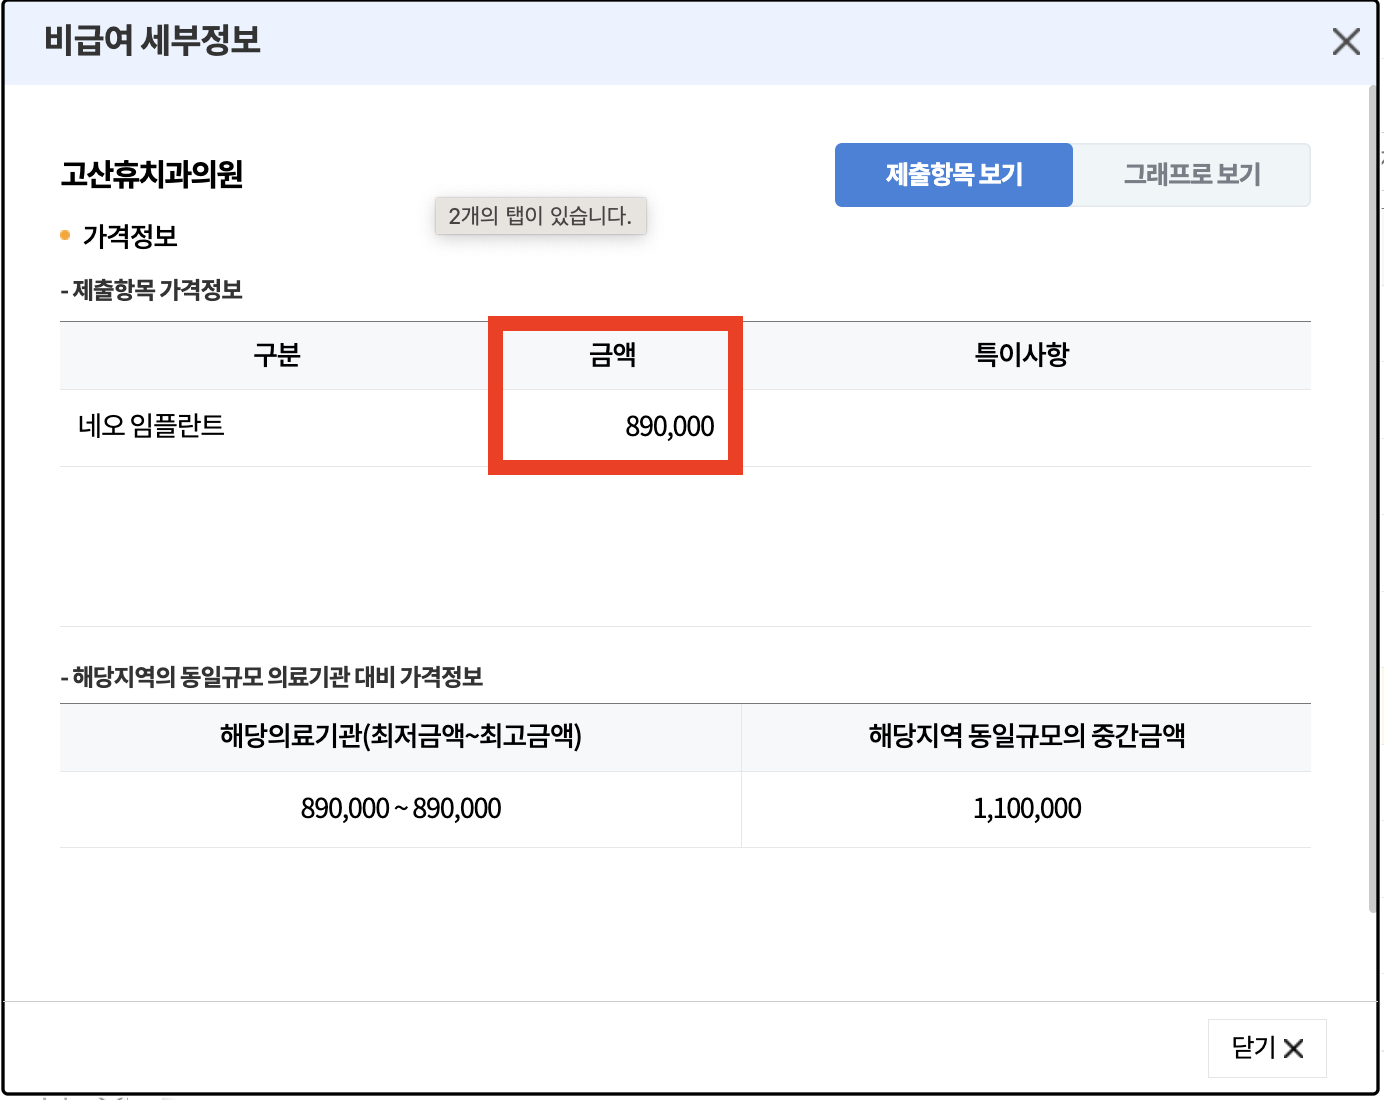Click the 해당지역 동일규모의 중간금액 header
The height and width of the screenshot is (1100, 1384).
(x=1026, y=737)
